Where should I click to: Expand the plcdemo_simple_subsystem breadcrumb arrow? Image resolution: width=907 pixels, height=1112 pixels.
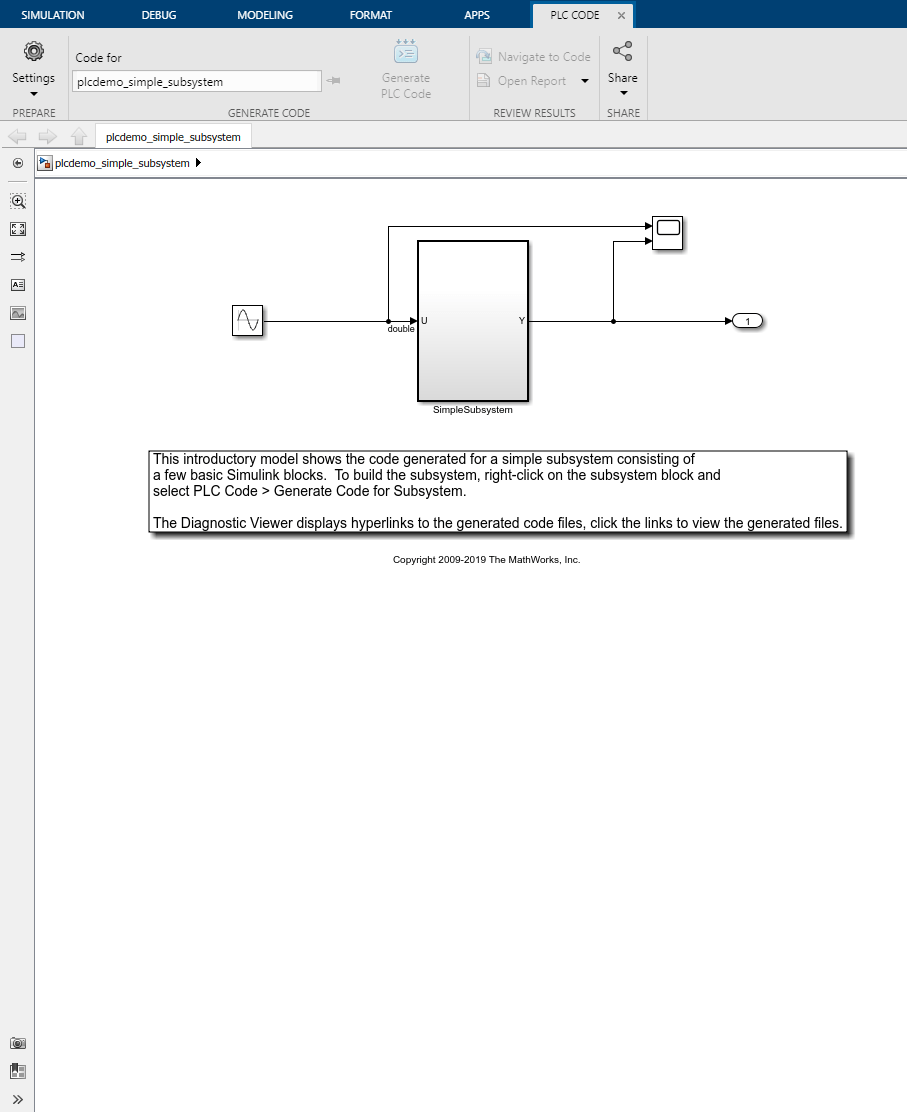point(197,162)
